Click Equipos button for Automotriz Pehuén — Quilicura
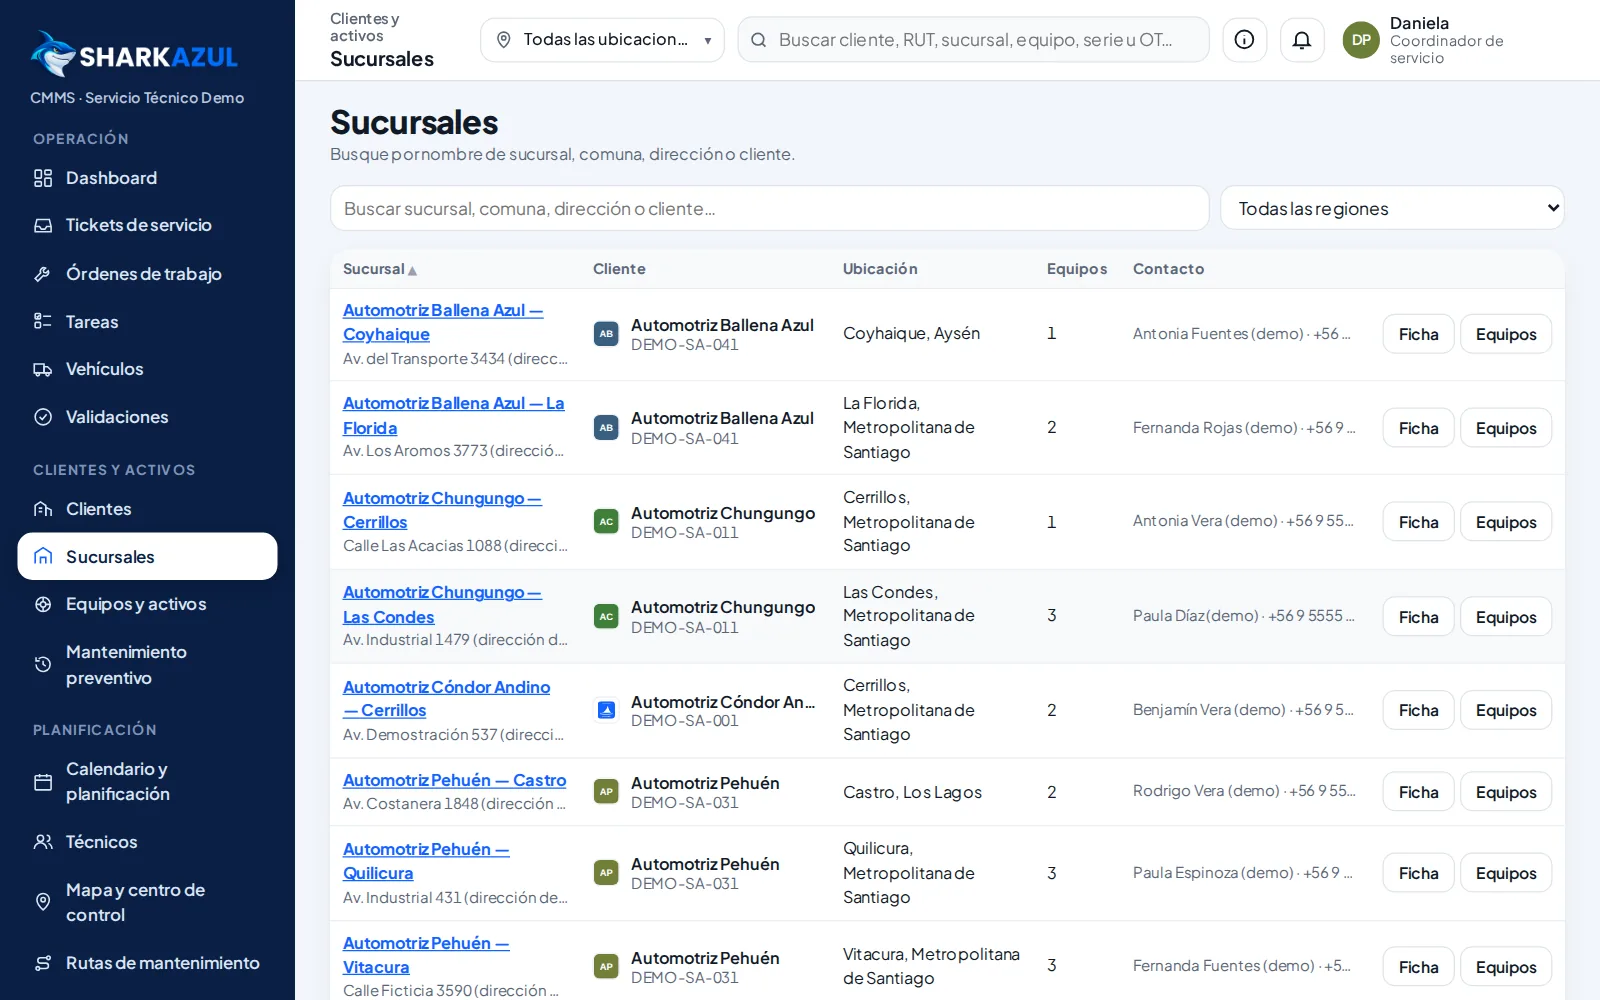This screenshot has width=1600, height=1000. 1506,873
